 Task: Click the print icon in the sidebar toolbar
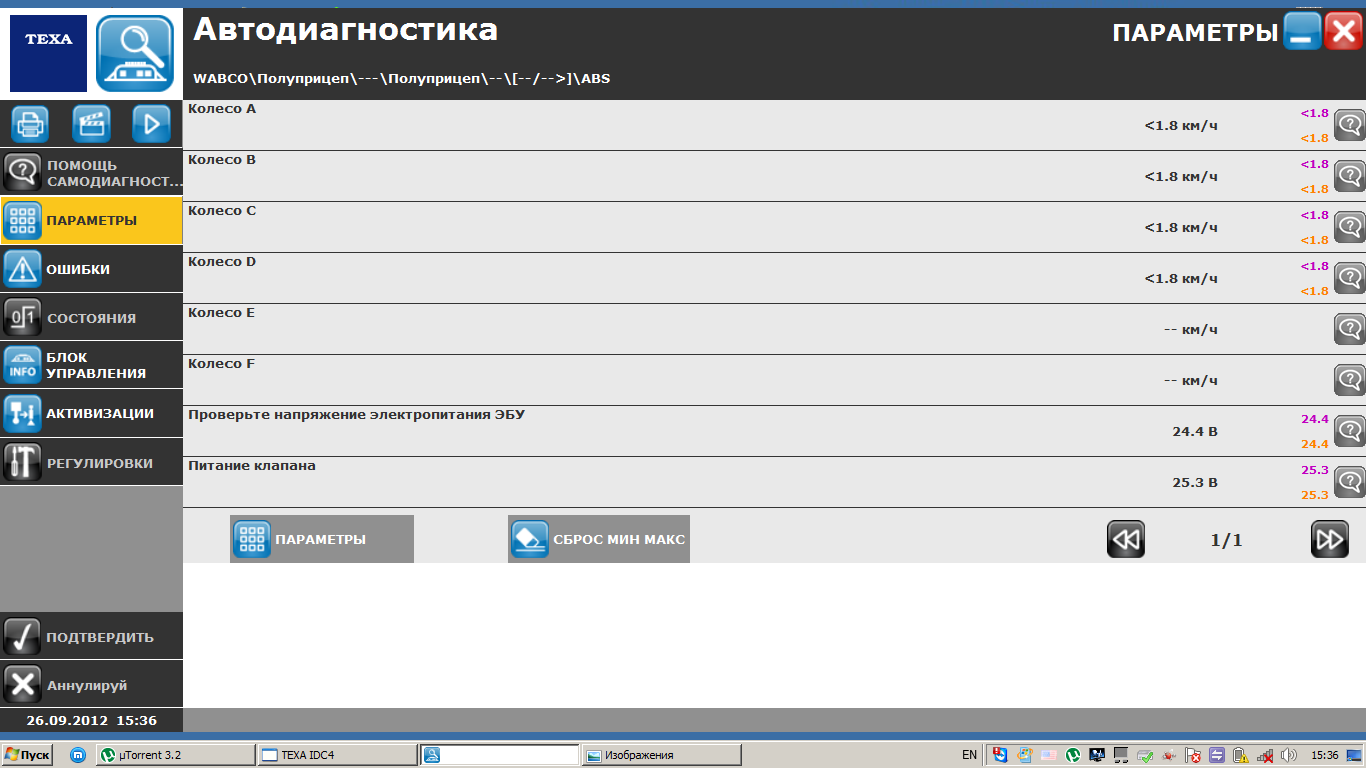point(31,124)
